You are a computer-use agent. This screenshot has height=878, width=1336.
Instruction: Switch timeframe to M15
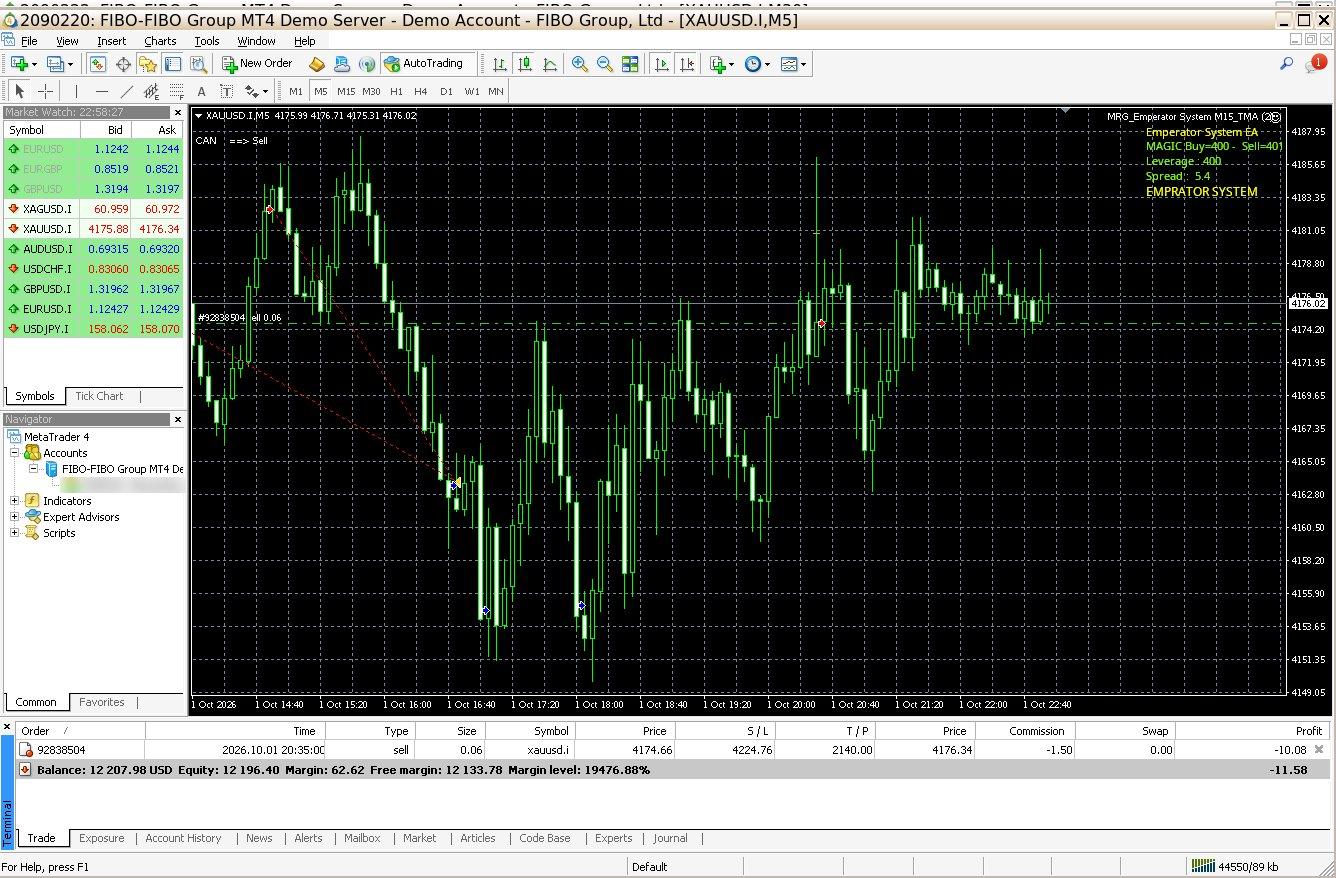click(x=346, y=91)
